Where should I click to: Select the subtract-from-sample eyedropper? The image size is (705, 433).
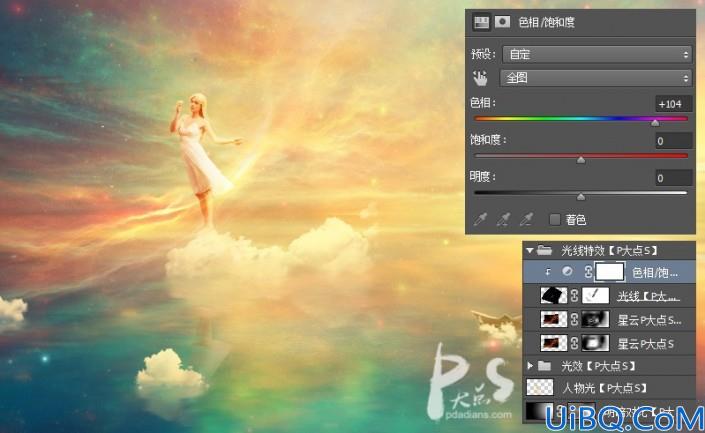(526, 219)
